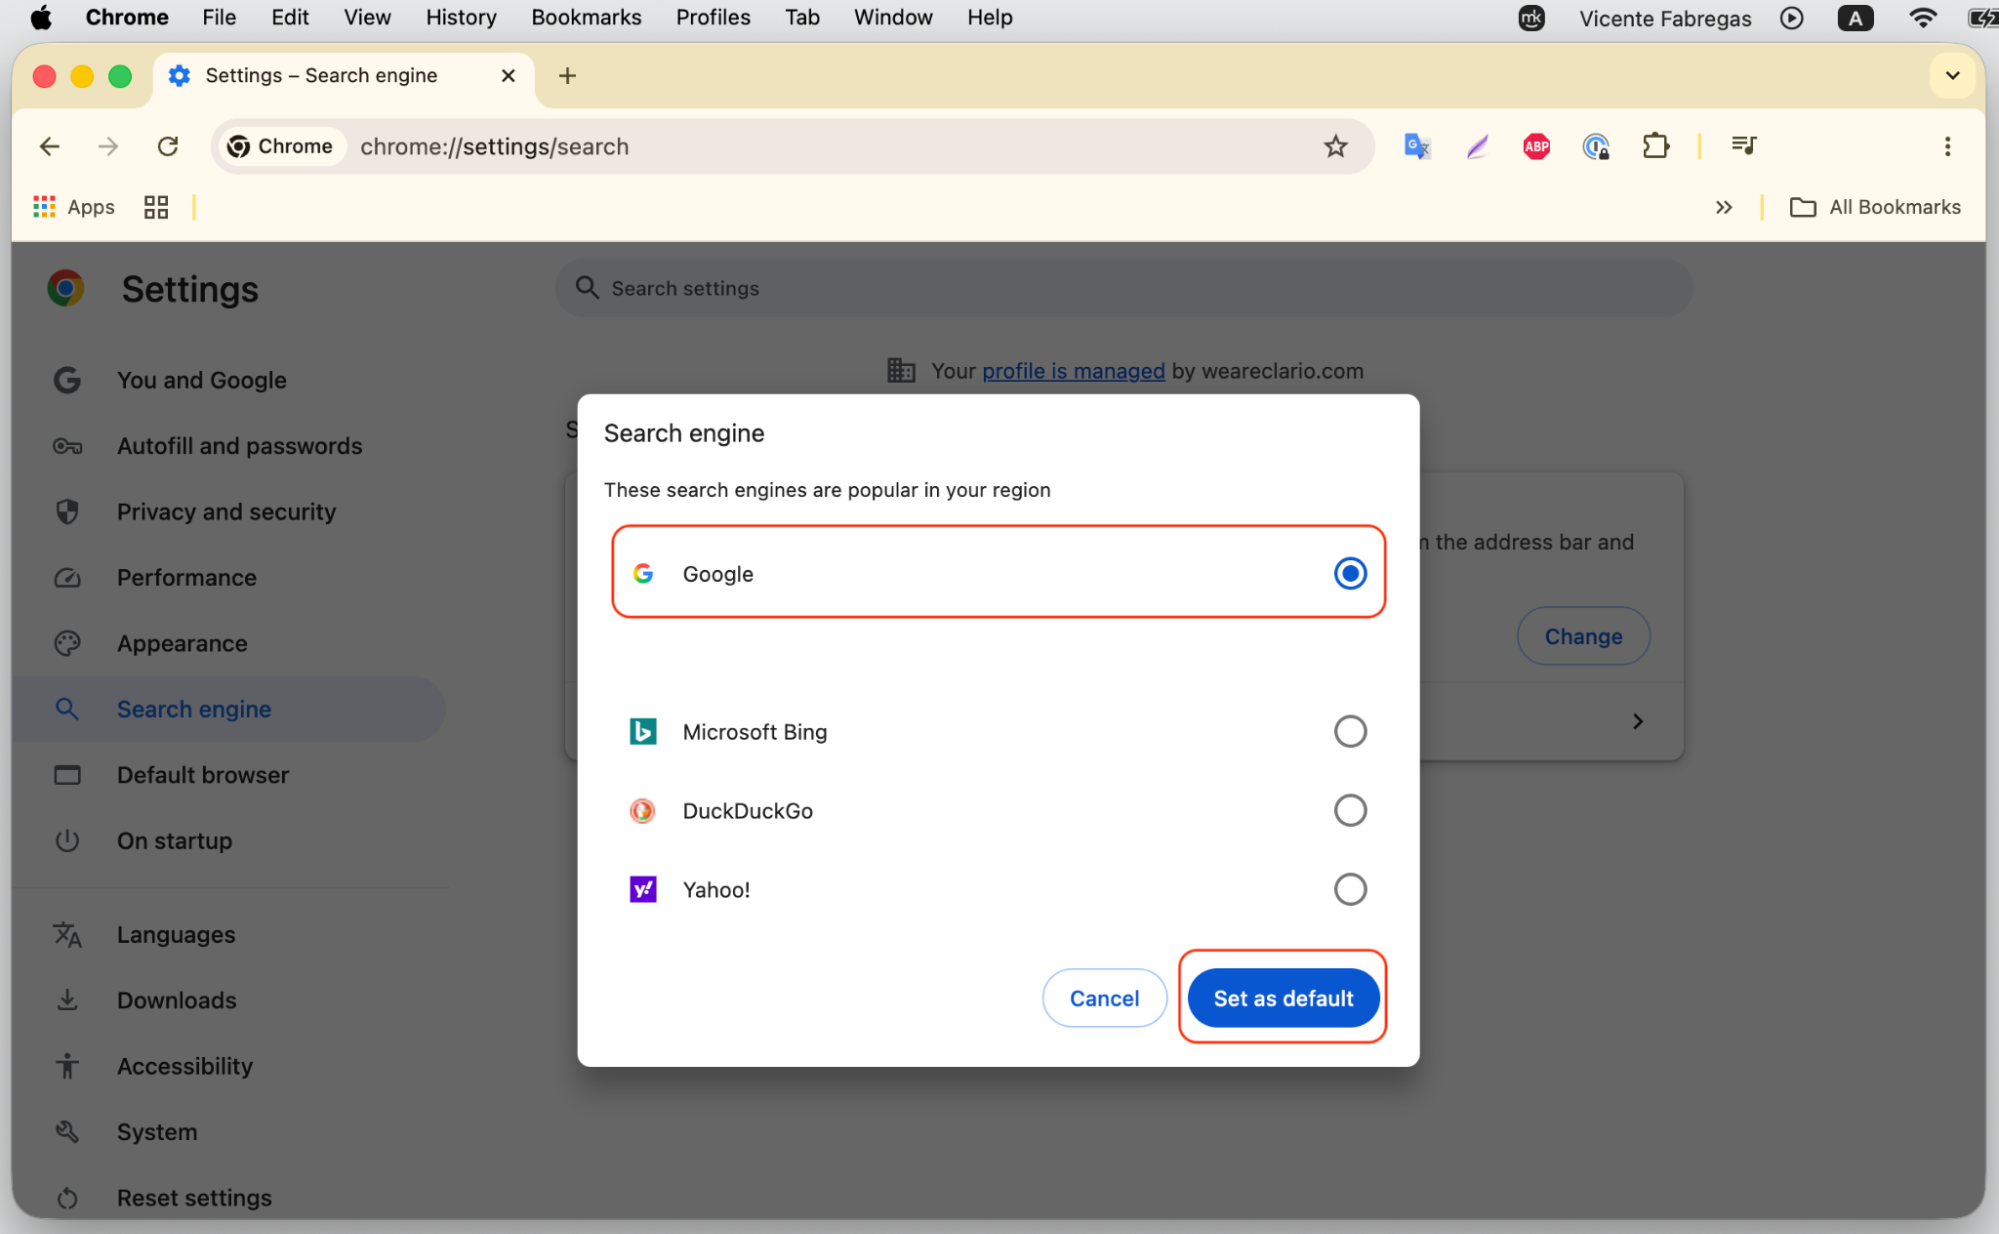Choose the DuckDuckGo radio option
Viewport: 1999px width, 1234px height.
tap(1349, 810)
